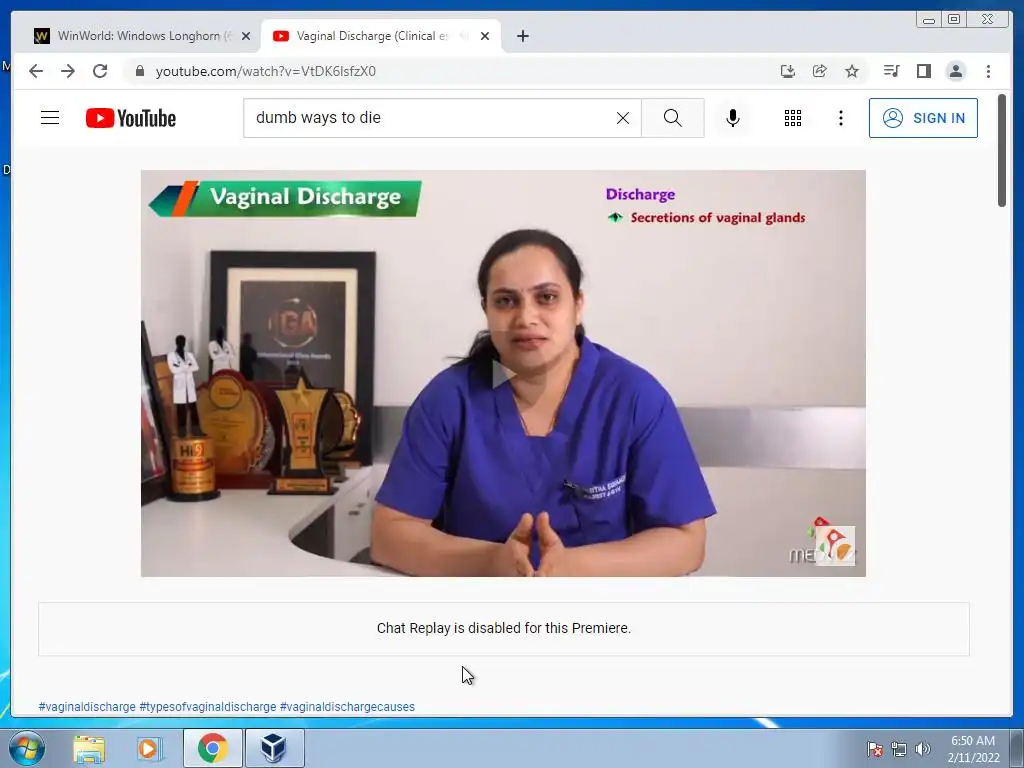Open the Chrome profile avatar

[x=955, y=71]
